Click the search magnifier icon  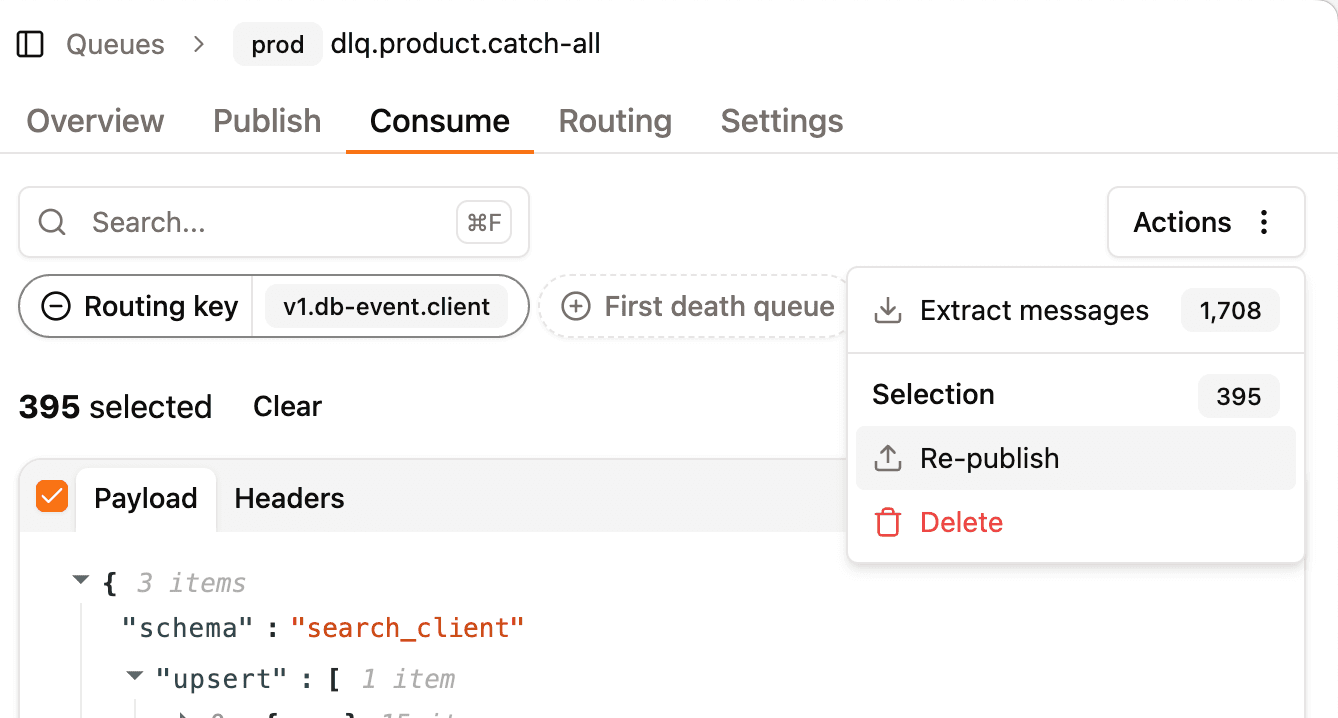click(52, 222)
